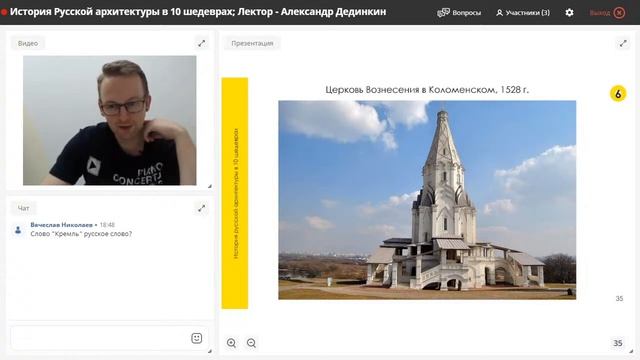Click the chat message "Слово Кремль русское слово?"
640x360 pixels.
pyautogui.click(x=81, y=234)
